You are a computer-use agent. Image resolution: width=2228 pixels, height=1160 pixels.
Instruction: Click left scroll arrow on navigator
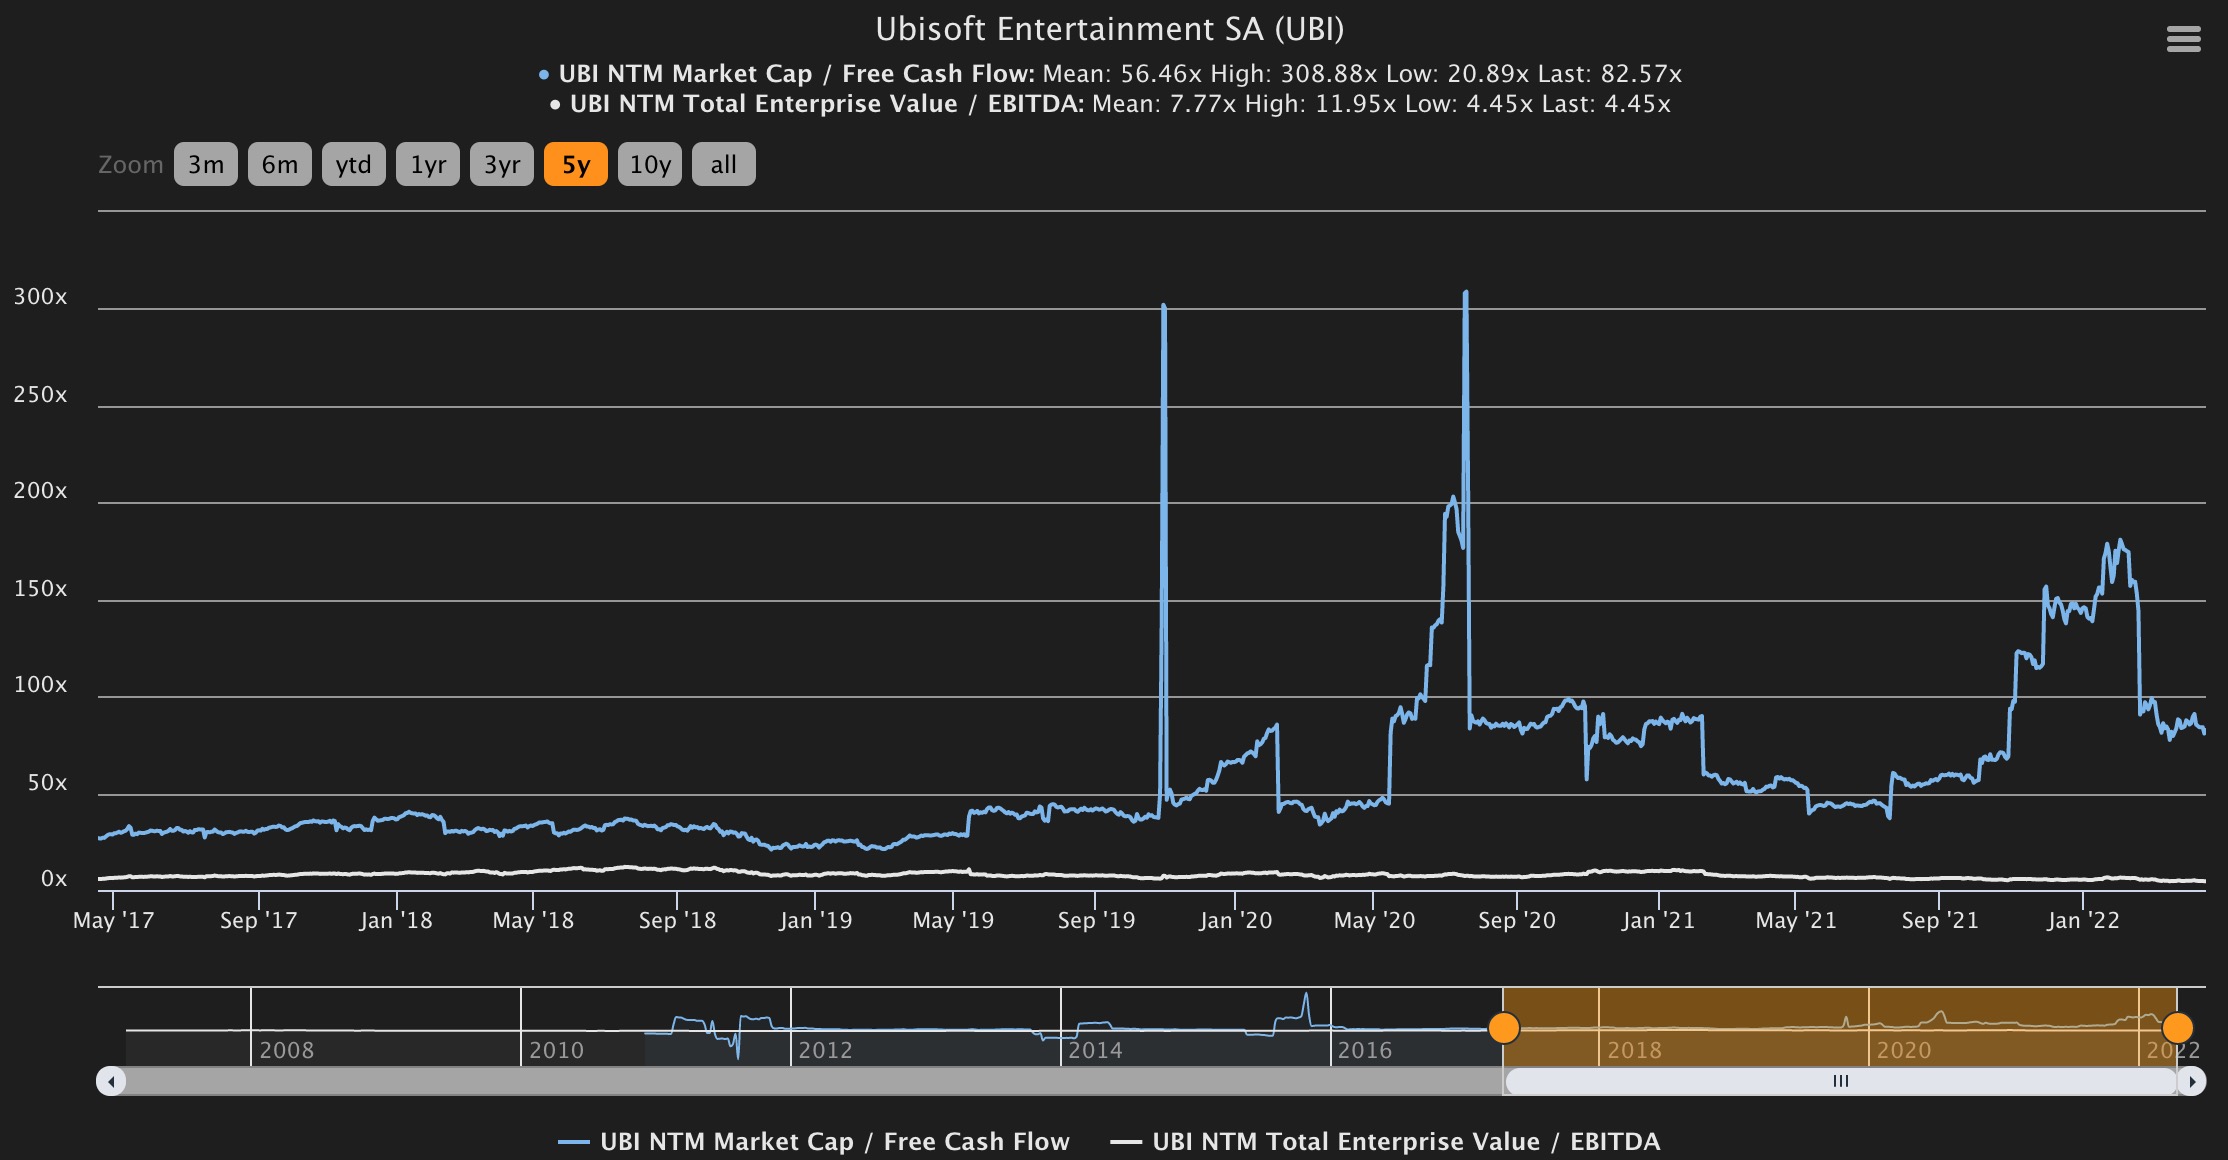(111, 1081)
